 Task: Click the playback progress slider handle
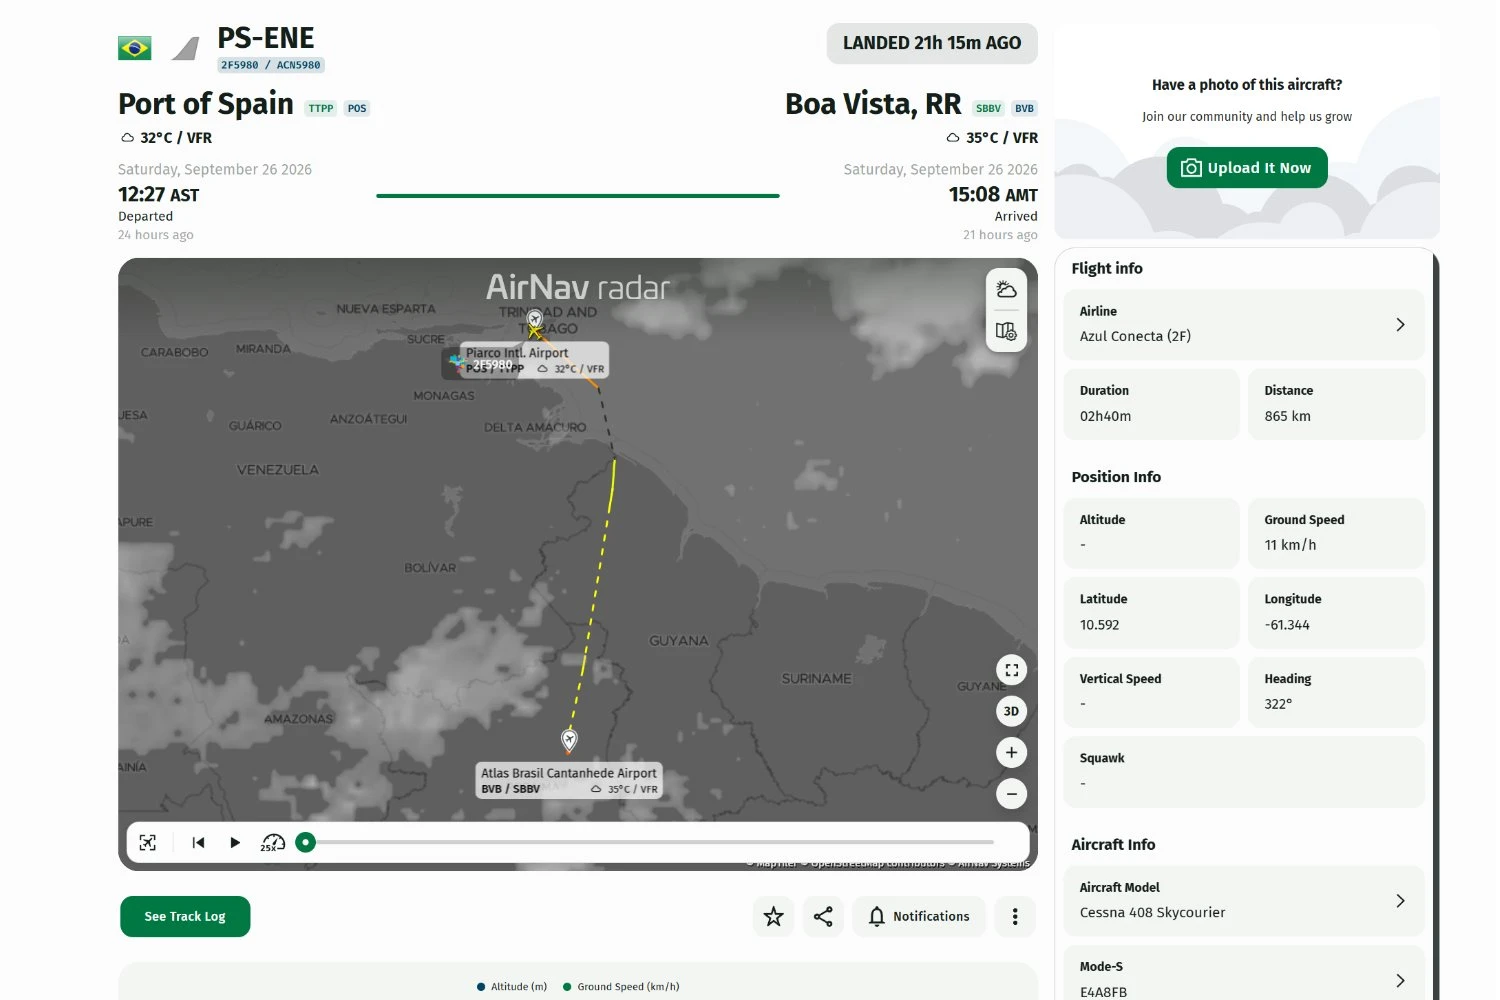306,842
